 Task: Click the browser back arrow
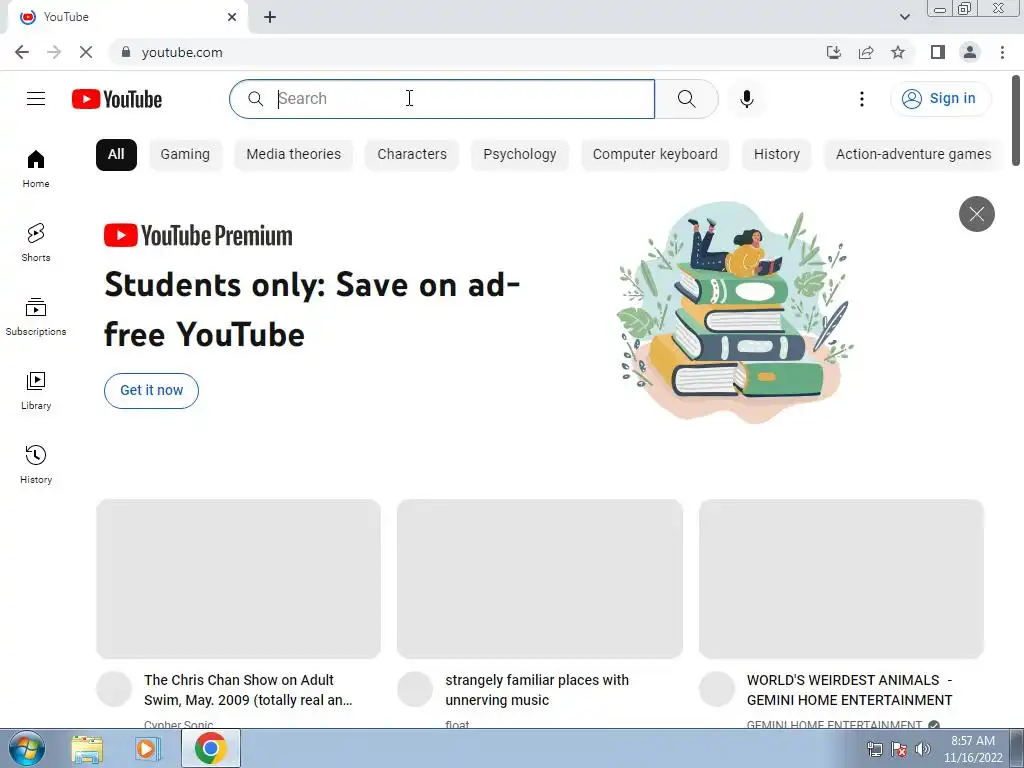22,52
